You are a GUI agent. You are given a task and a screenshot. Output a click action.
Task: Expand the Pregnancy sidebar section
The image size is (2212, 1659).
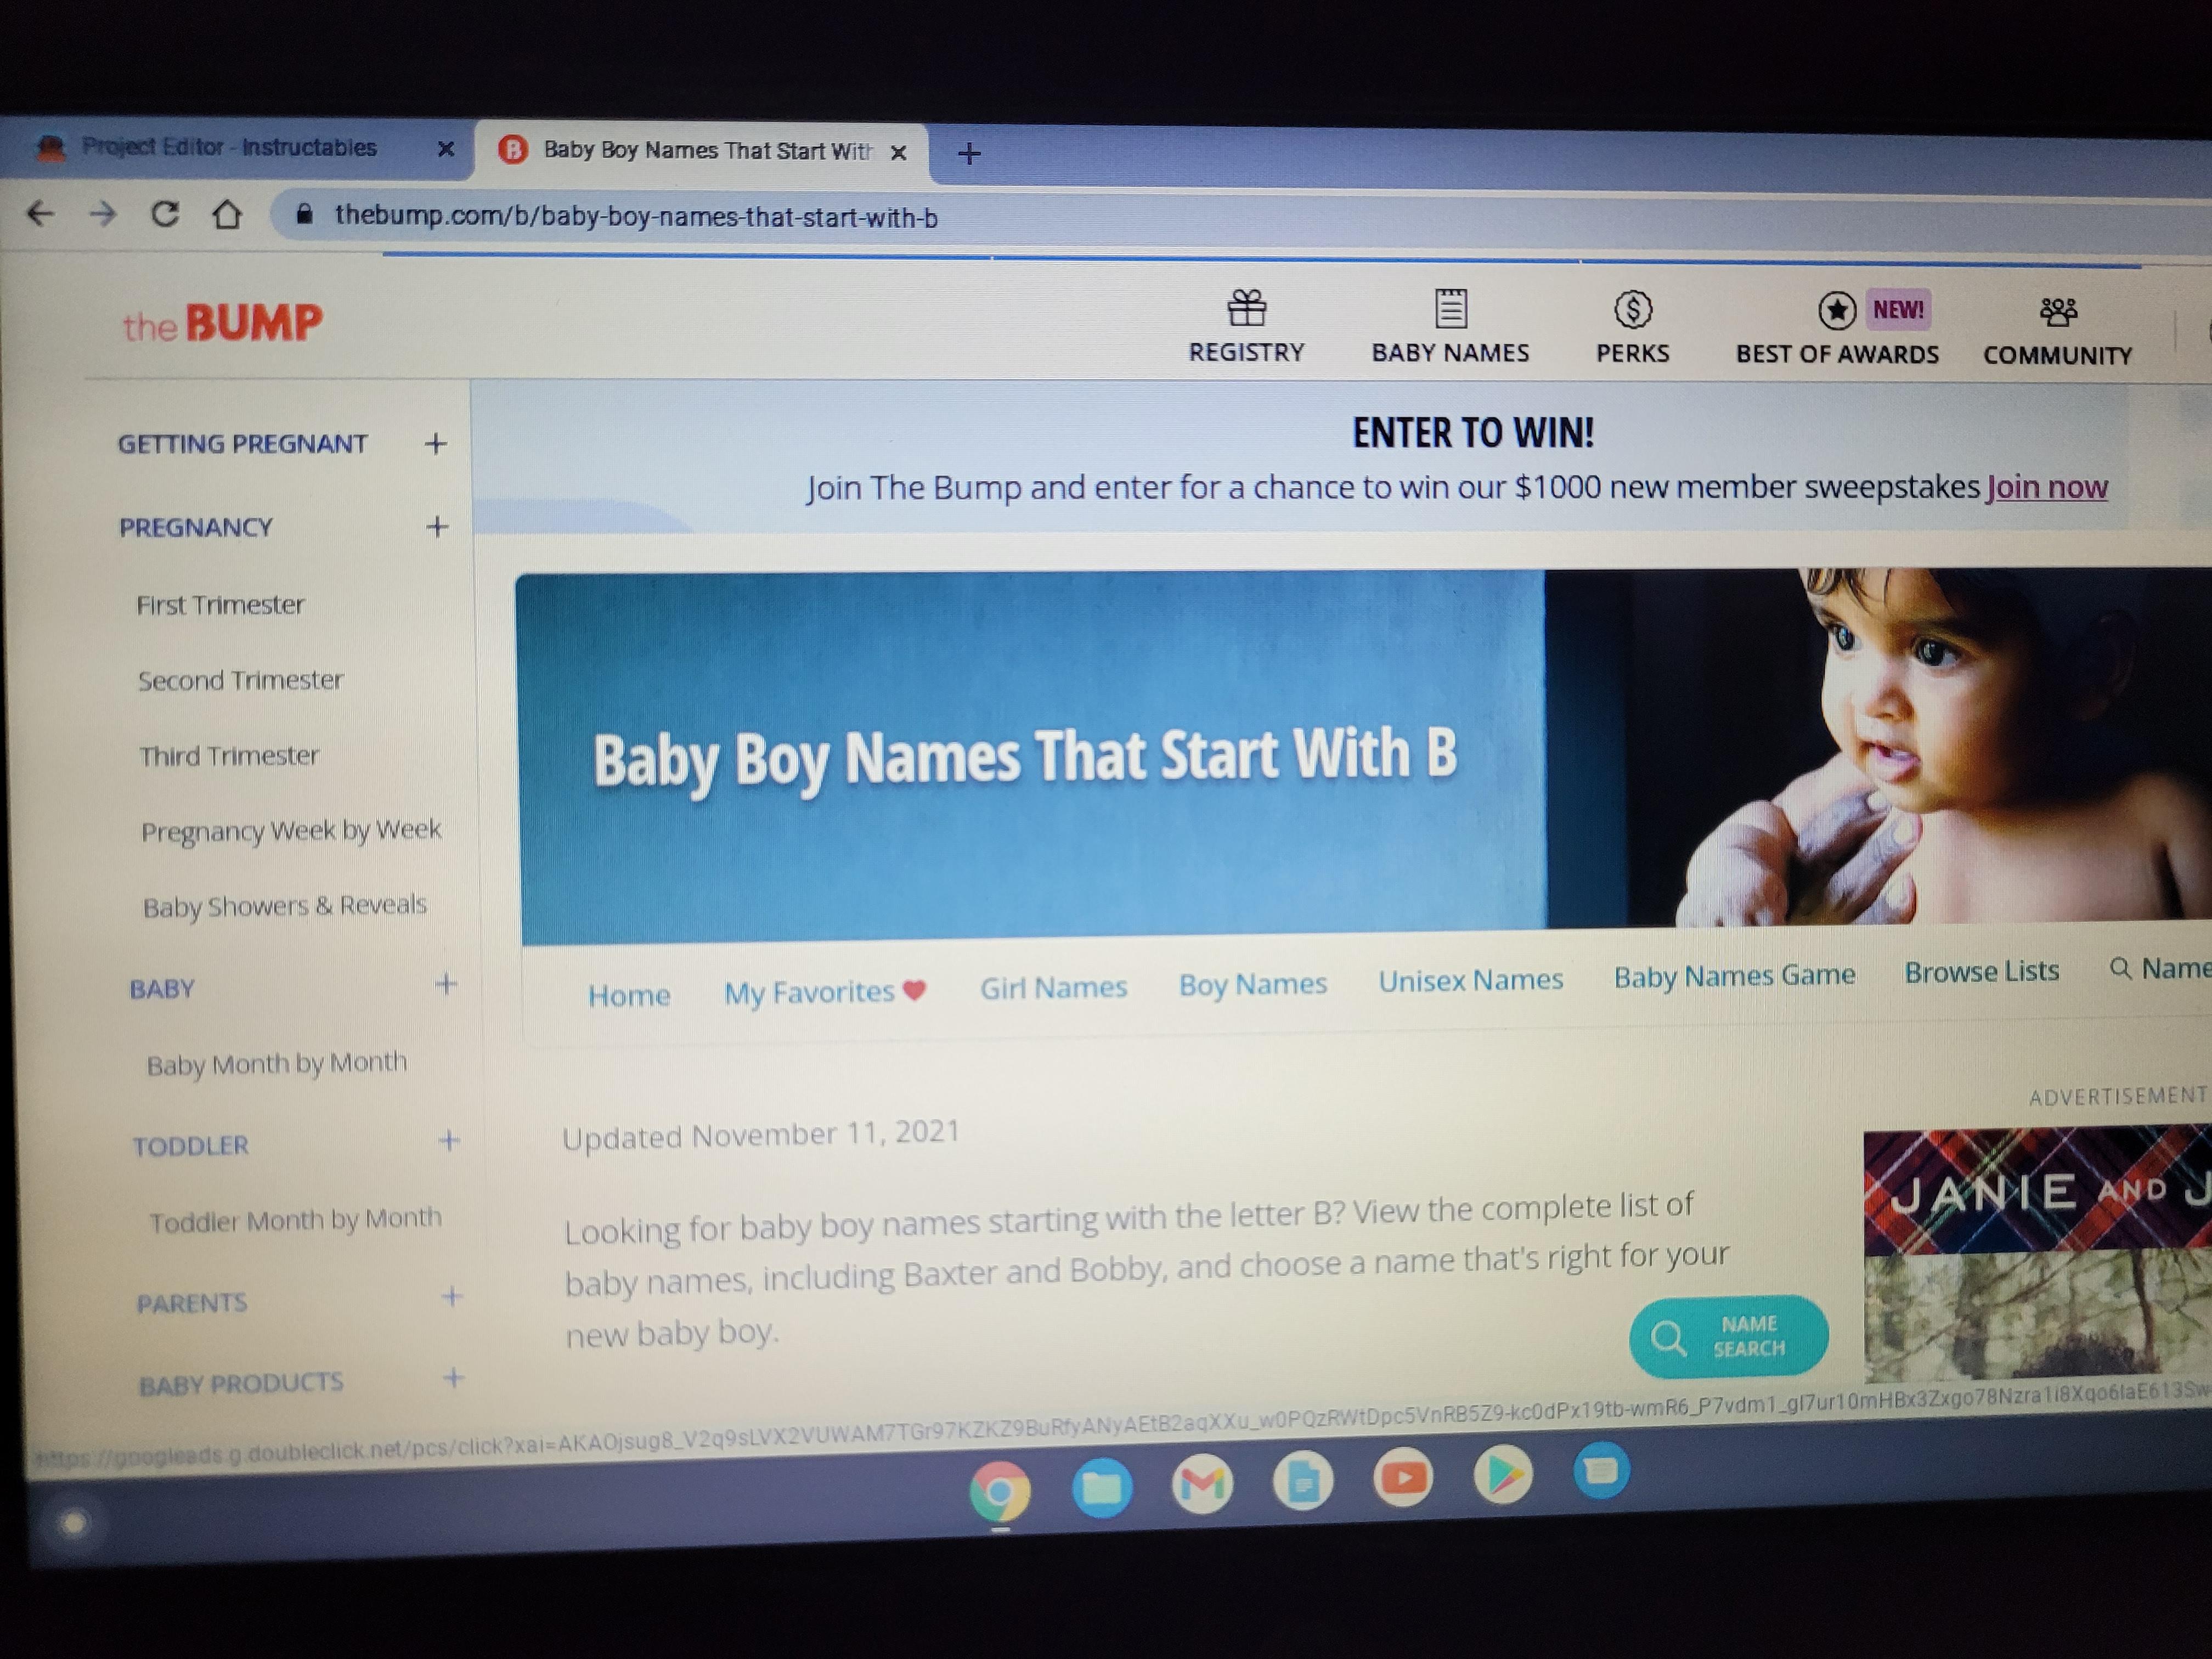(437, 527)
